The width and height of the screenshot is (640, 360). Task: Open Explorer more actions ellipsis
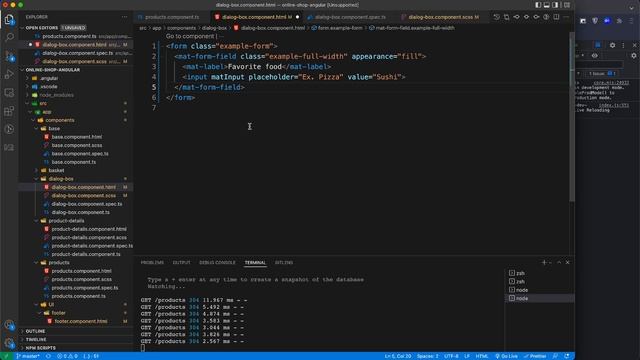(x=124, y=17)
